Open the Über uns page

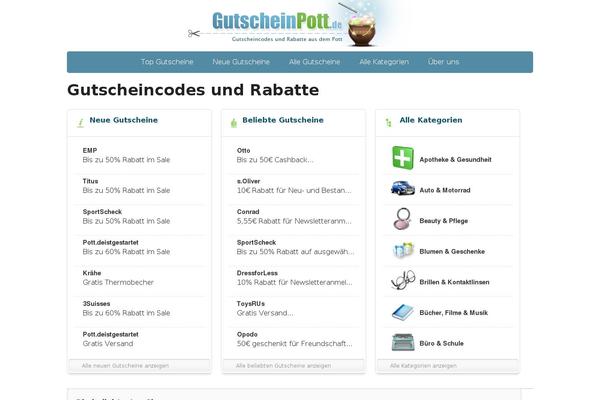(x=443, y=62)
